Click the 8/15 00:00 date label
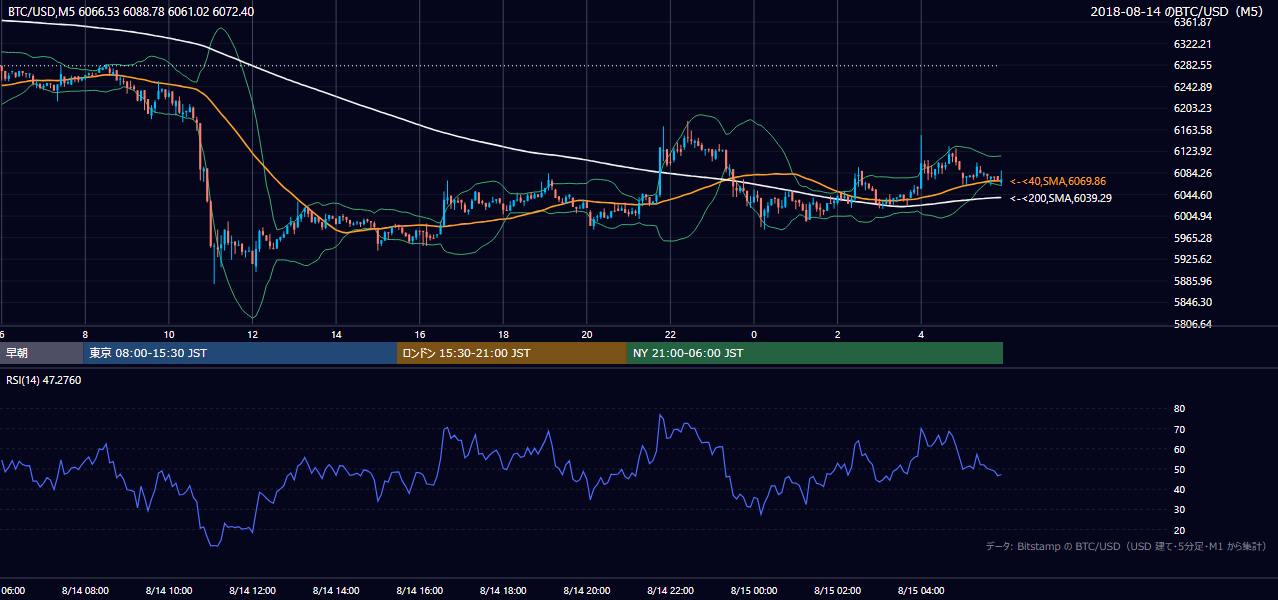Image resolution: width=1278 pixels, height=600 pixels. 753,591
